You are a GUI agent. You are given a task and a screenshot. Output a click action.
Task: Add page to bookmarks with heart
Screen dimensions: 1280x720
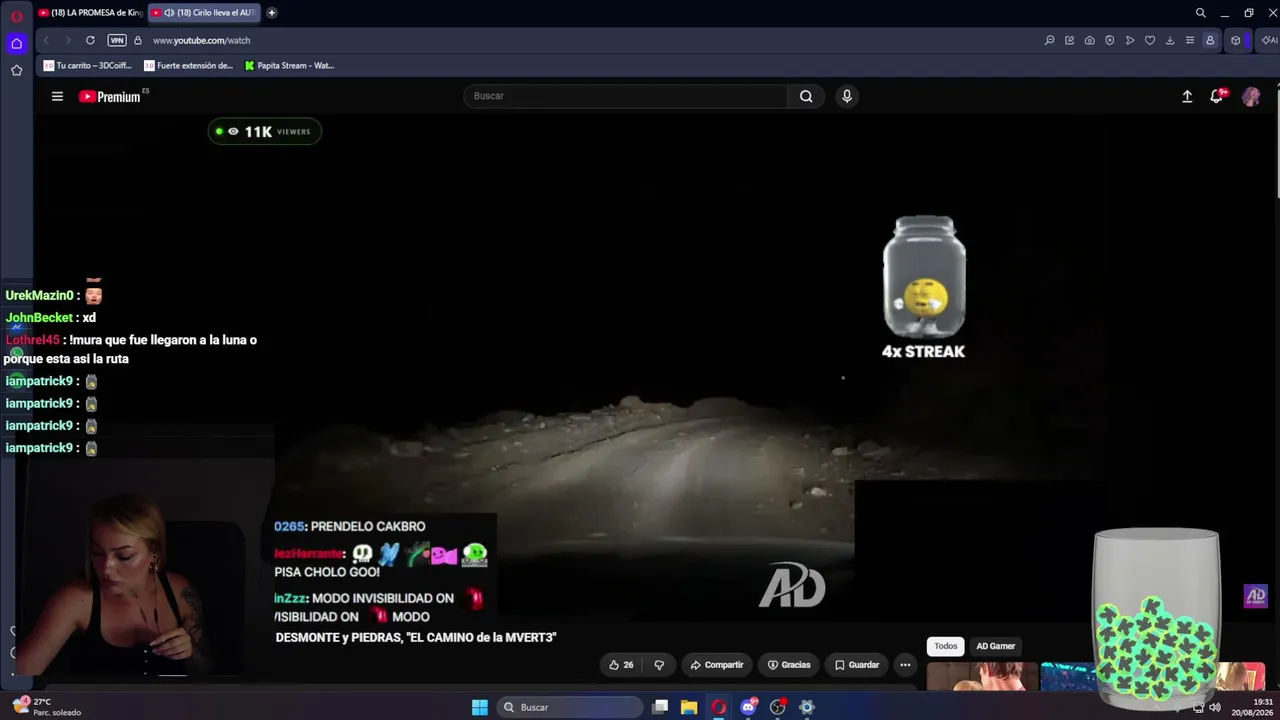1149,40
